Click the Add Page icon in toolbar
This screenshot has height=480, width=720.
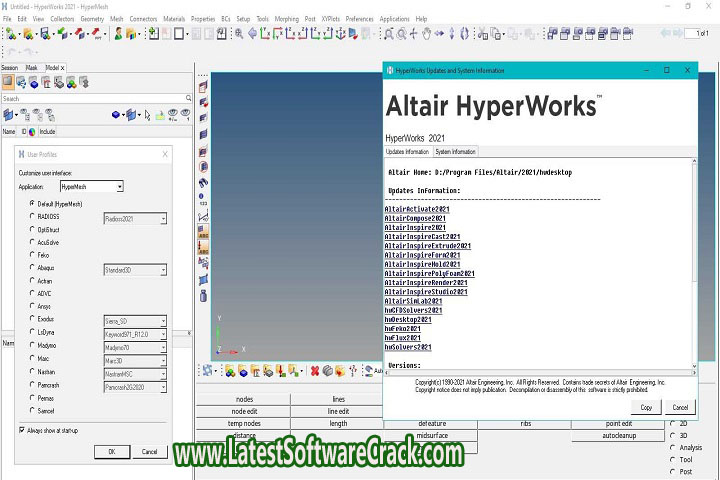tap(154, 34)
